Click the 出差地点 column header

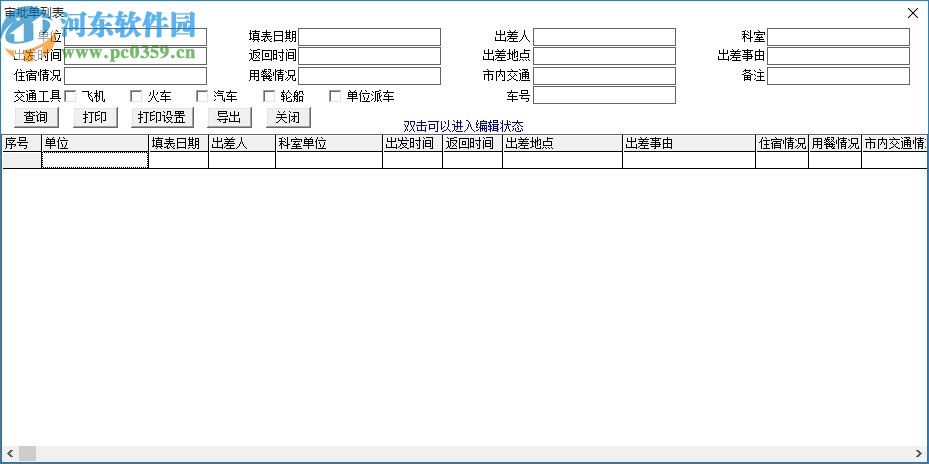pyautogui.click(x=562, y=143)
